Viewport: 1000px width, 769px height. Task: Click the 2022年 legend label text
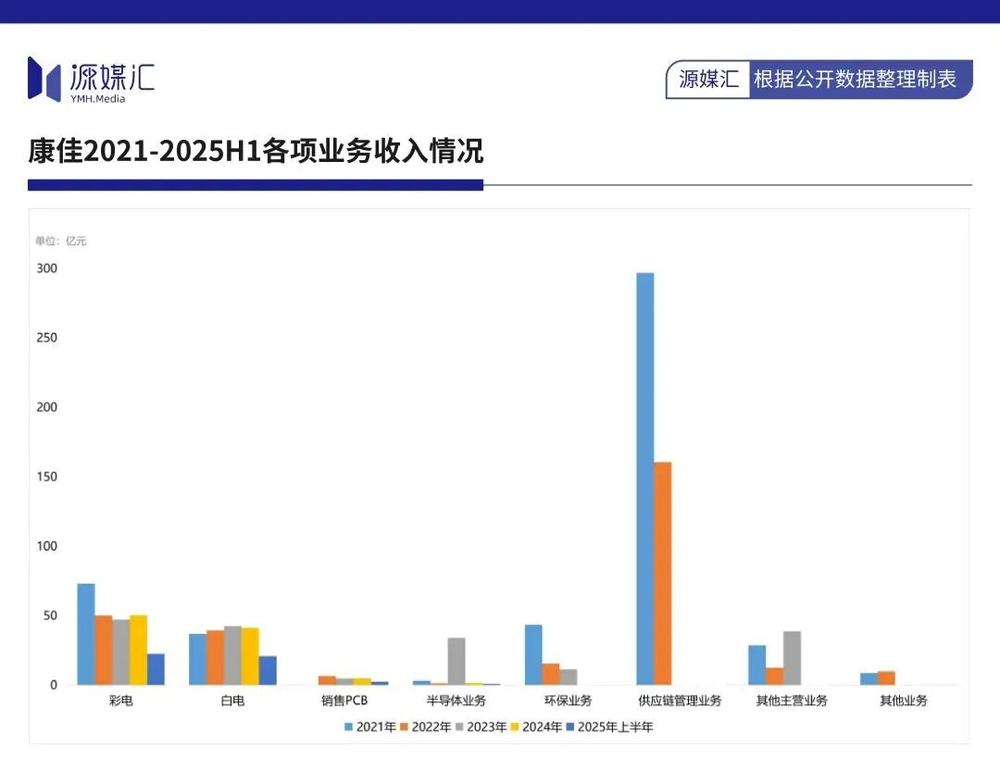(x=432, y=727)
